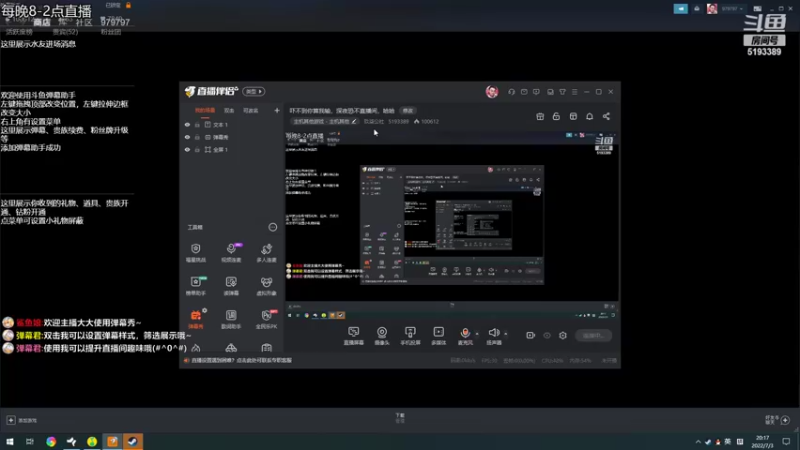This screenshot has height=450, width=800.
Task: Toggle visibility of 弹幕秀 source
Action: click(187, 137)
